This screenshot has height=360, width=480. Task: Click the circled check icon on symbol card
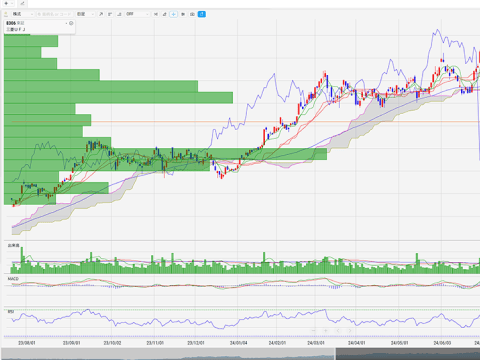pyautogui.click(x=71, y=23)
